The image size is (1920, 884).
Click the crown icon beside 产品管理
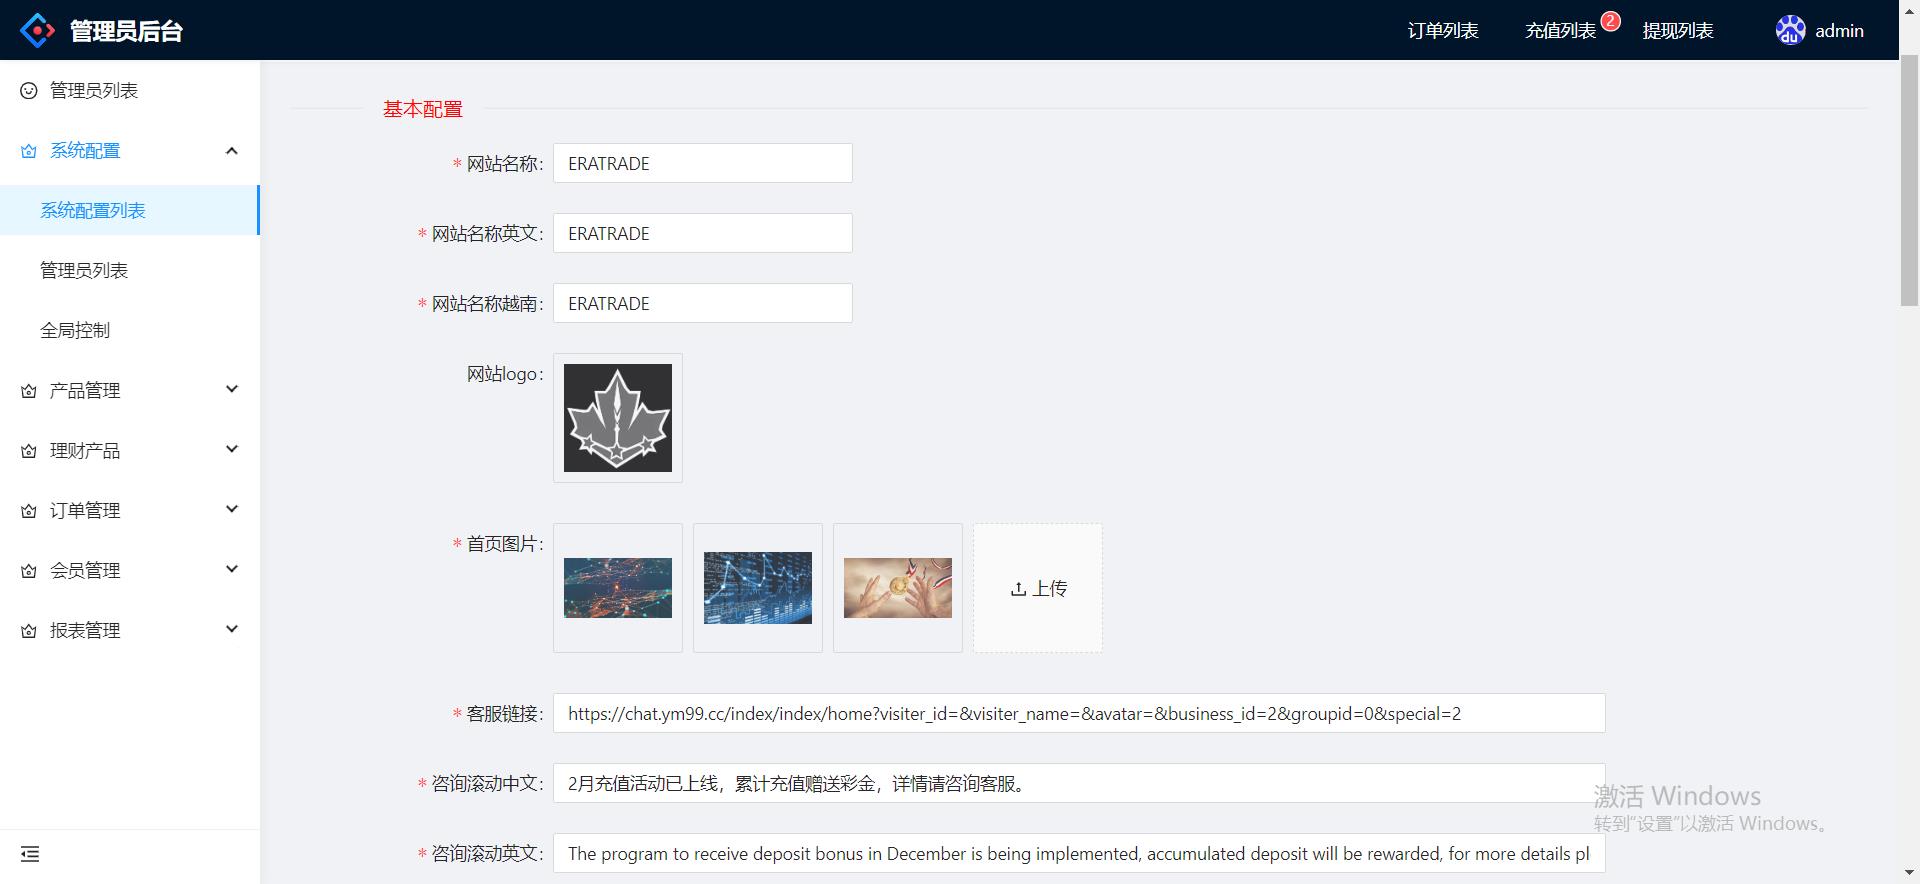tap(29, 391)
